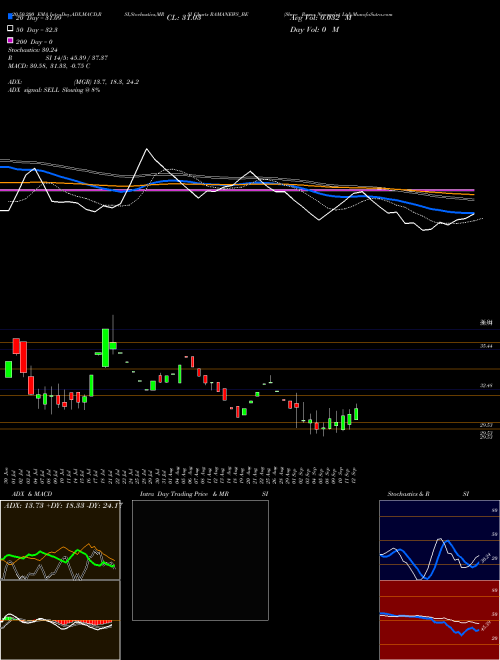Click the 'SI 14/3: 45.39 / 37.37' readout
The width and height of the screenshot is (500, 660).
pyautogui.click(x=77, y=58)
